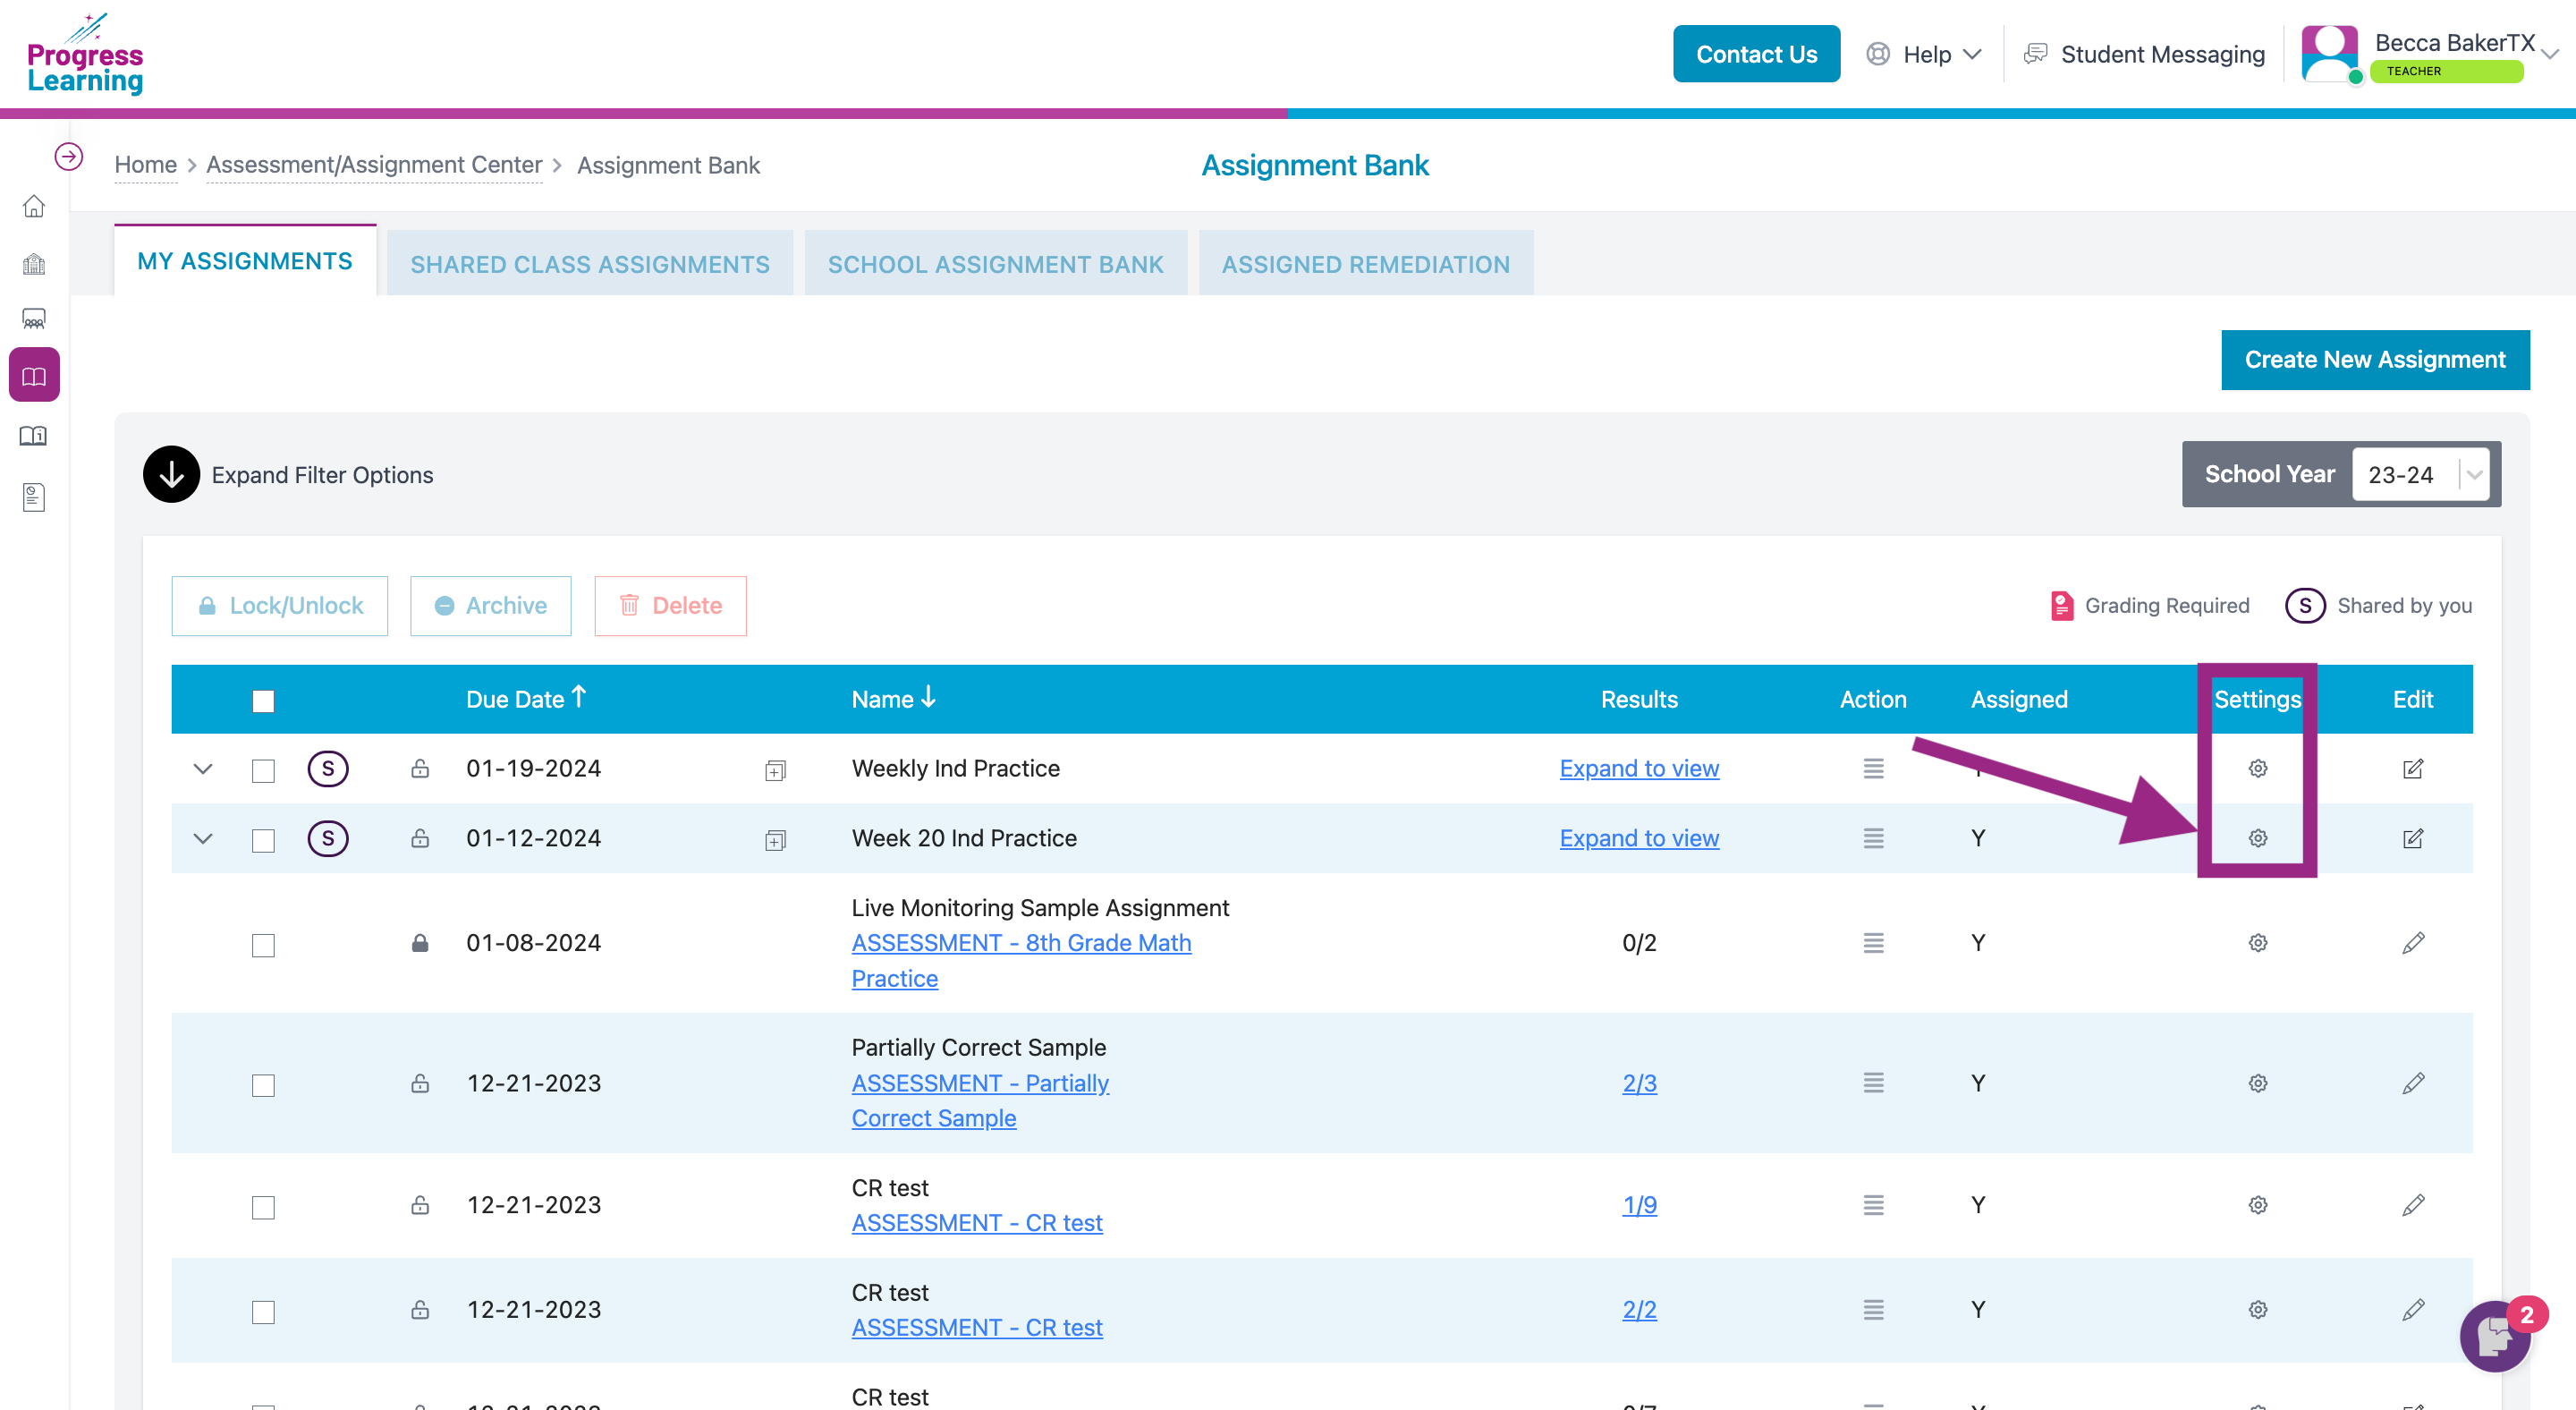2576x1410 pixels.
Task: Click the calendar icon next to Weekly Ind Practice due date
Action: [x=777, y=768]
